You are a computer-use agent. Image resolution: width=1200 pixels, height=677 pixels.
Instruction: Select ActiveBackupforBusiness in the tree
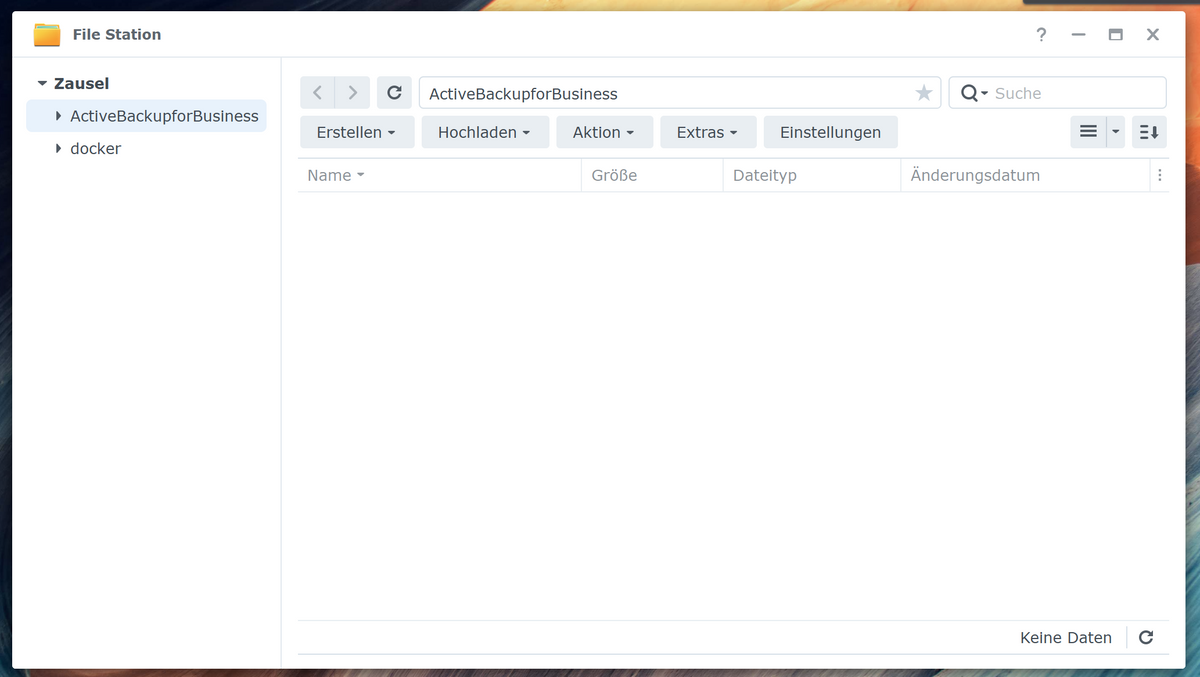tap(164, 116)
